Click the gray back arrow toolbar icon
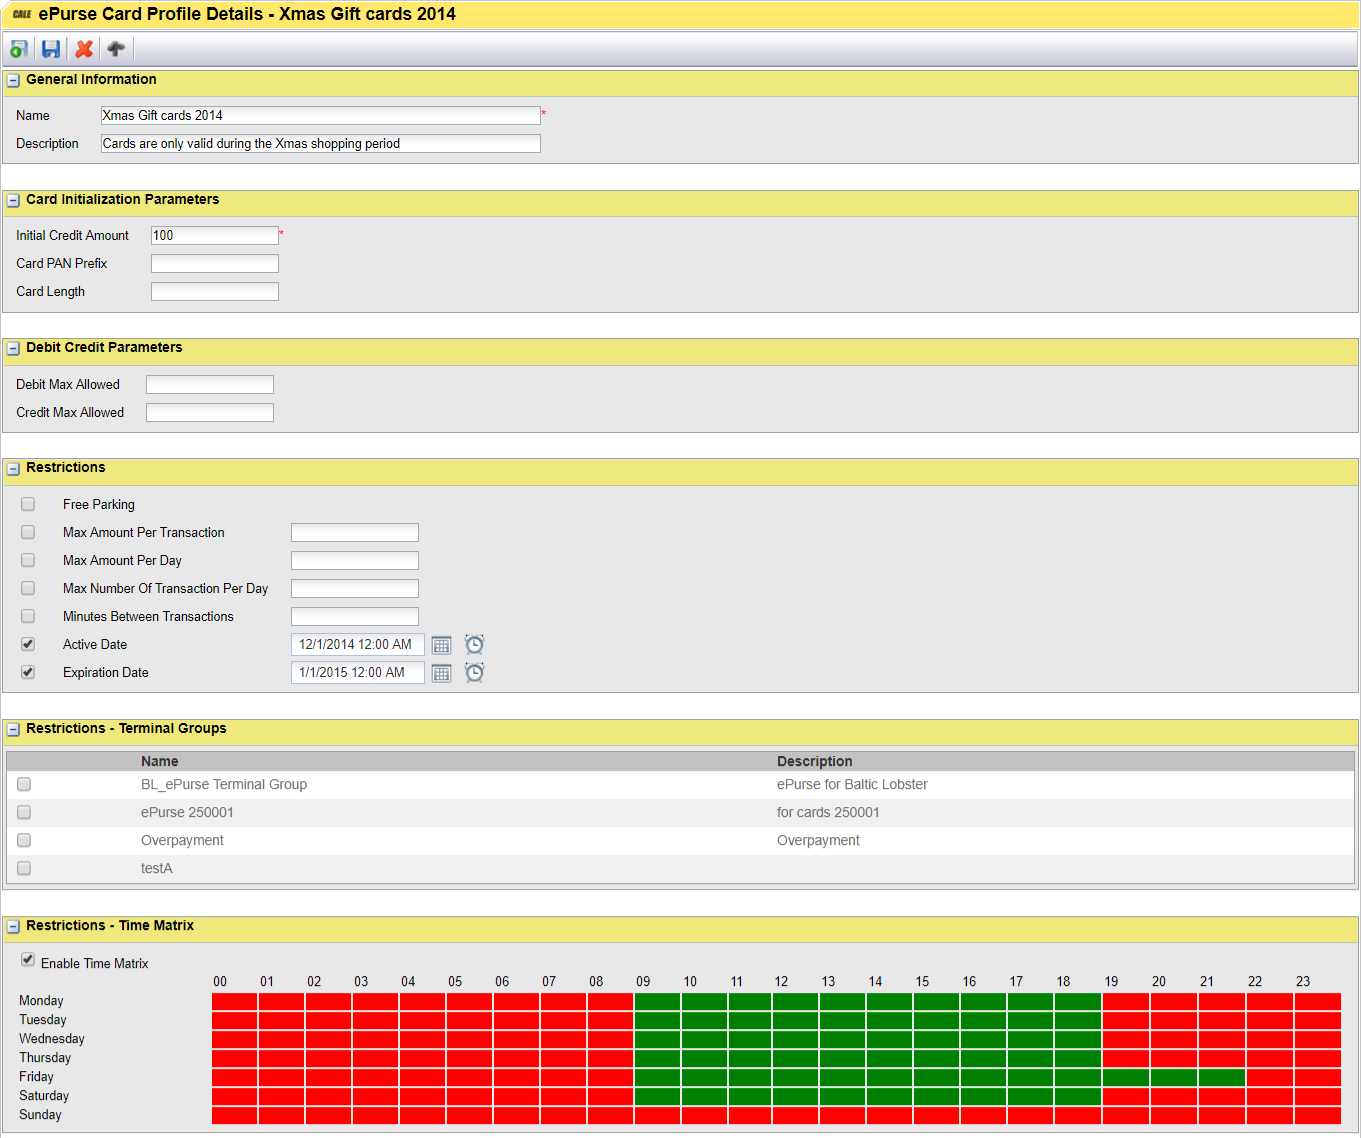The image size is (1361, 1138). (x=116, y=49)
